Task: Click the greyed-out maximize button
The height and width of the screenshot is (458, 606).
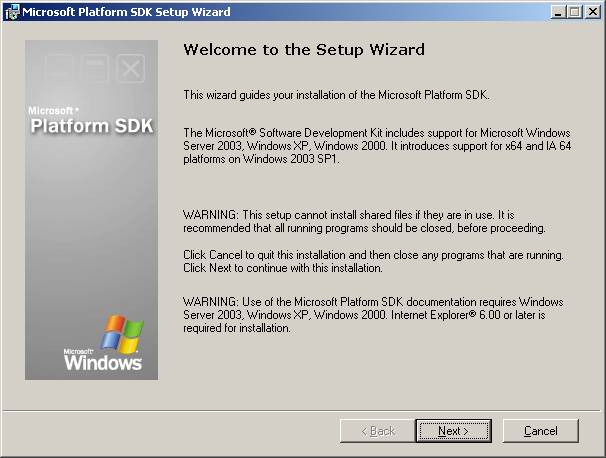Action: point(574,12)
